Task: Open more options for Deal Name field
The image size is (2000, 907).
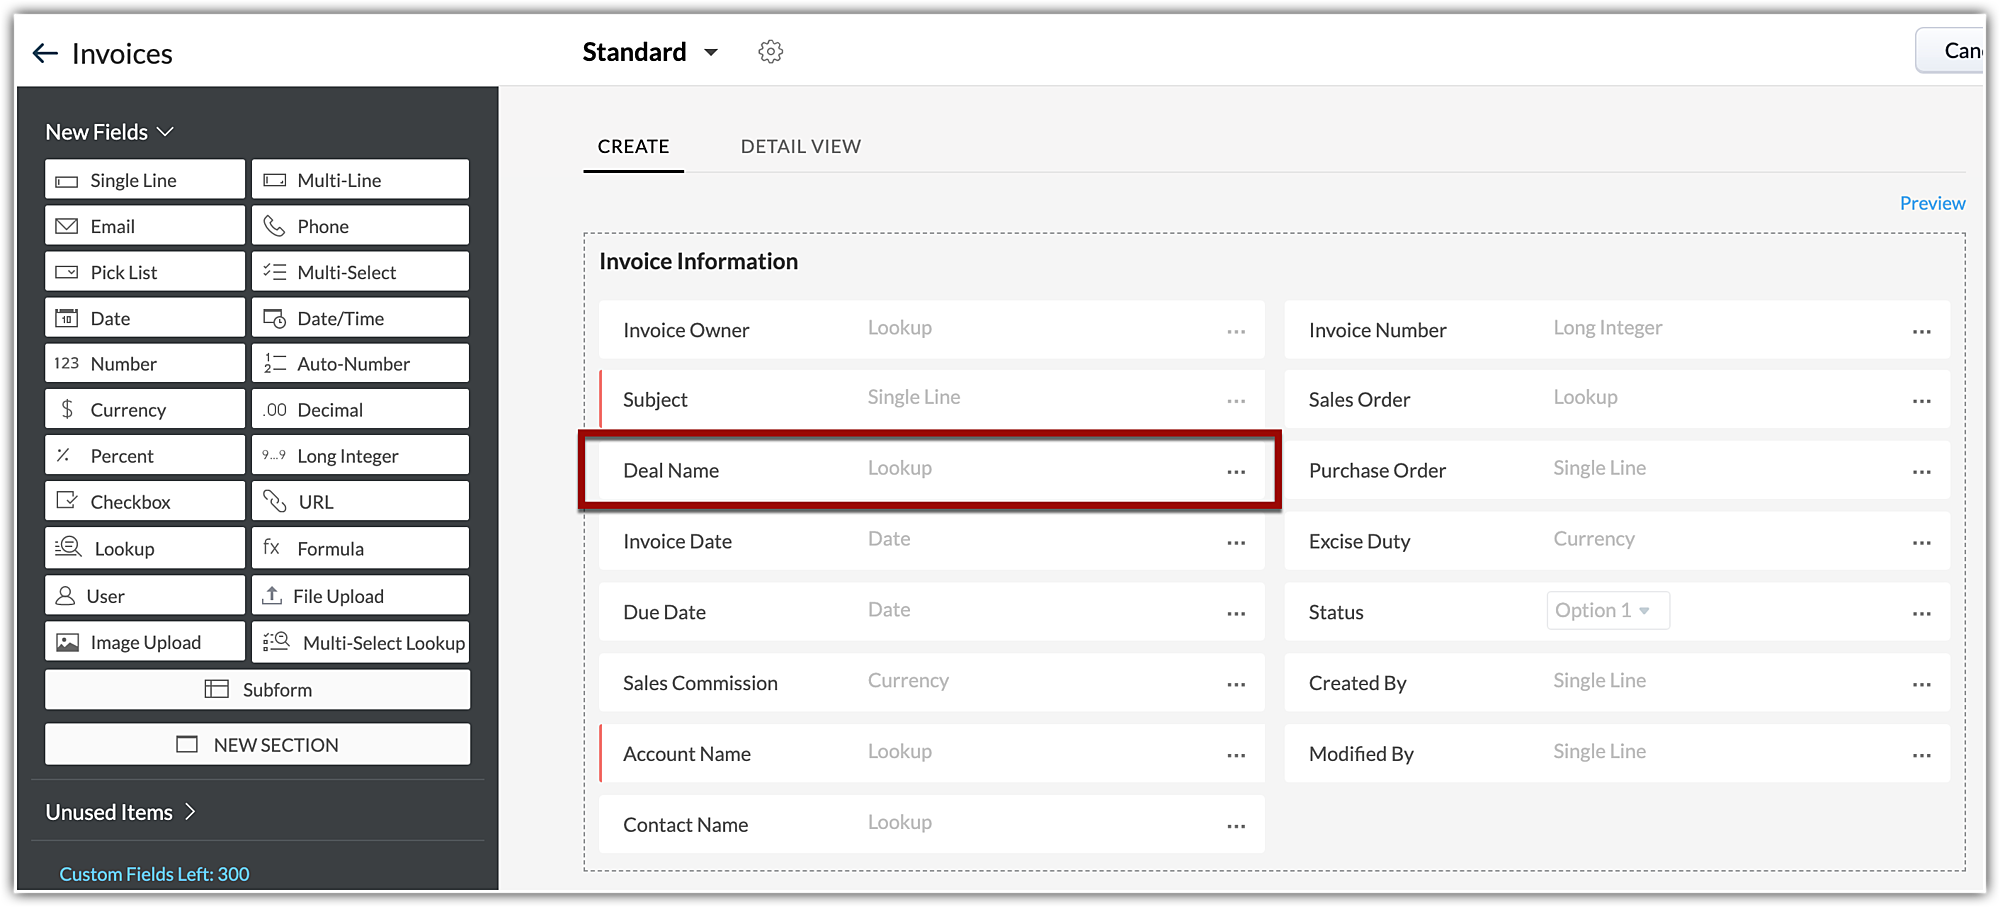Action: point(1236,471)
